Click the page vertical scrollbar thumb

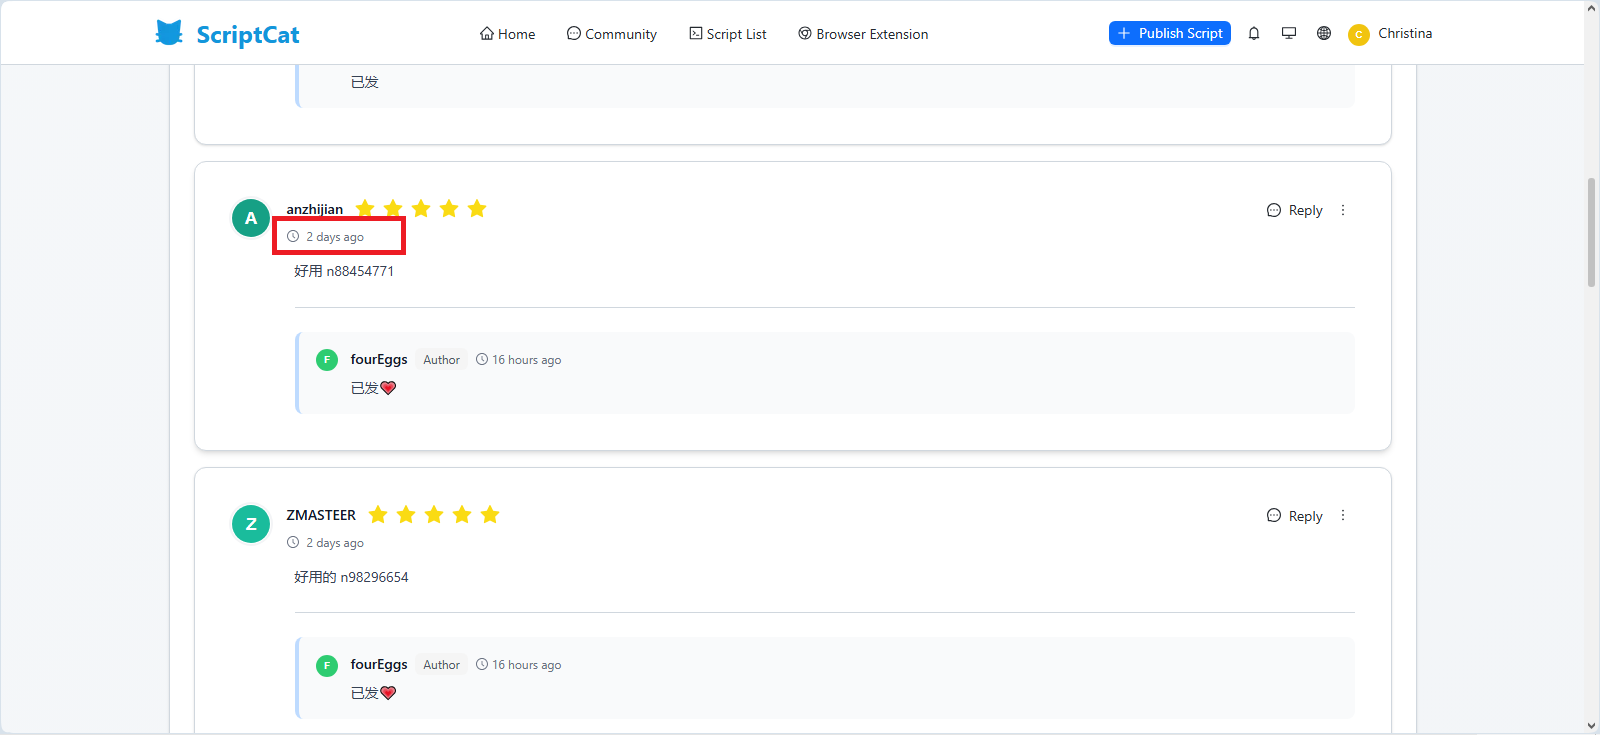1591,232
